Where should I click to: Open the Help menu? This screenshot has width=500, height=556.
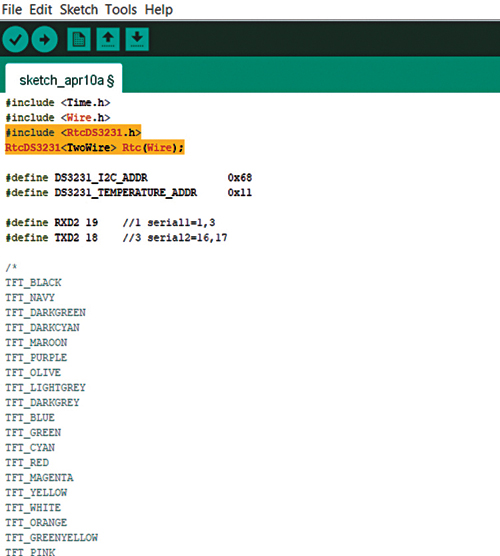click(x=159, y=10)
